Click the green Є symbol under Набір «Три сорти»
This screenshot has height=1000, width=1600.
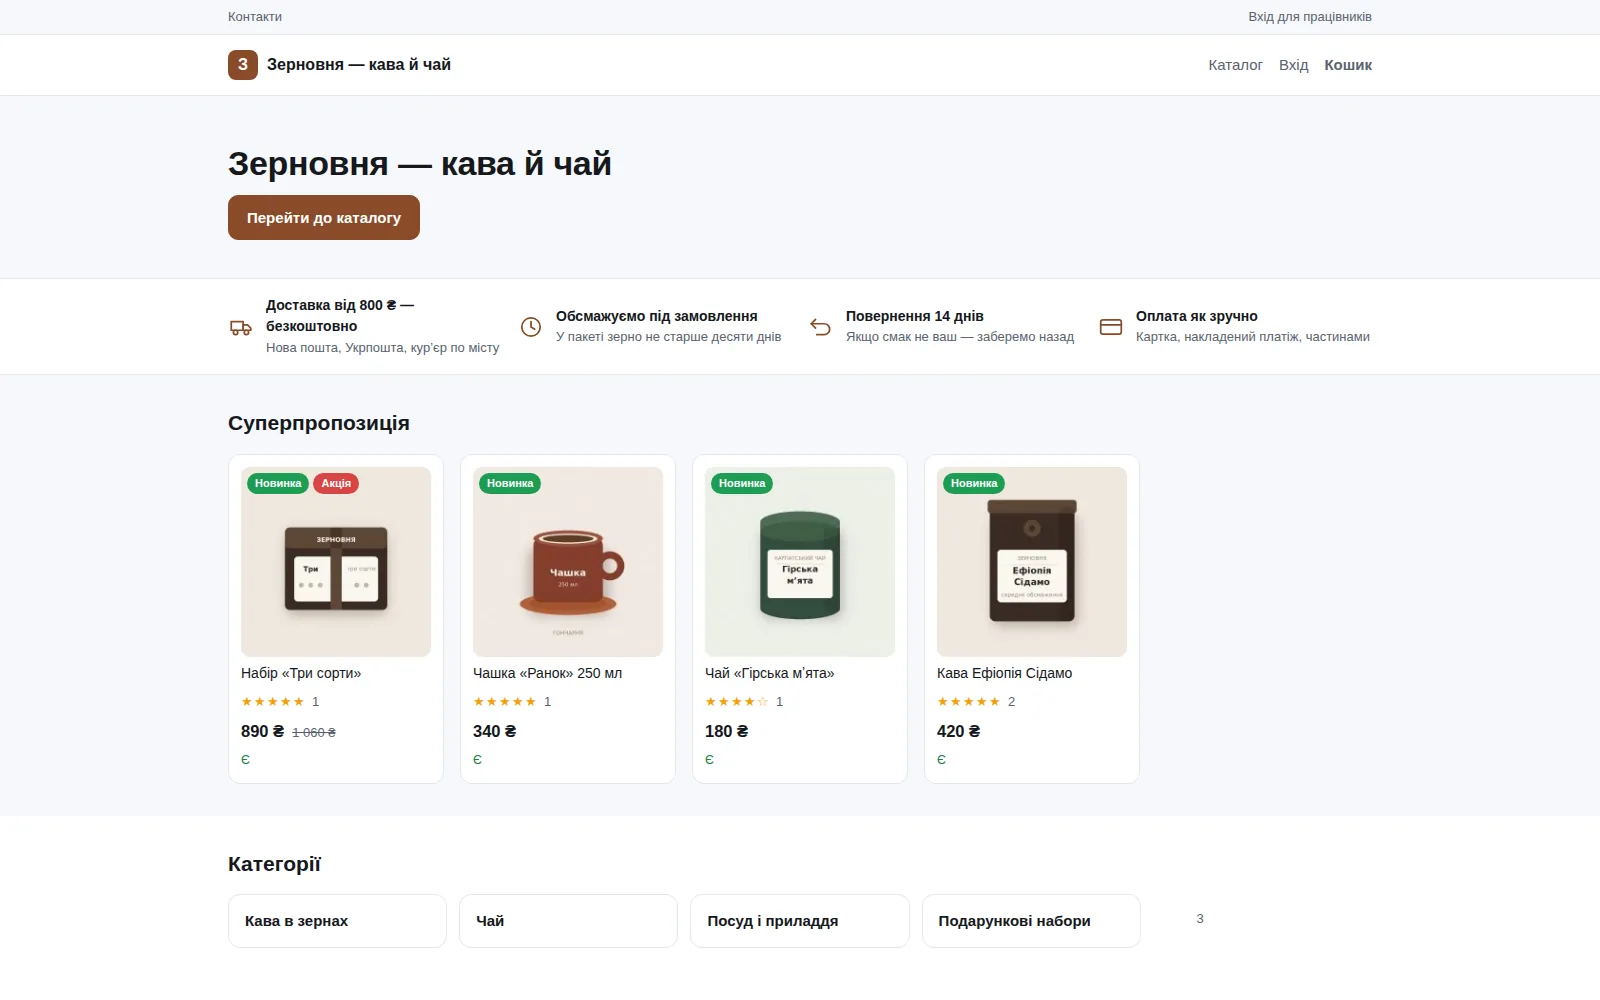click(x=245, y=760)
